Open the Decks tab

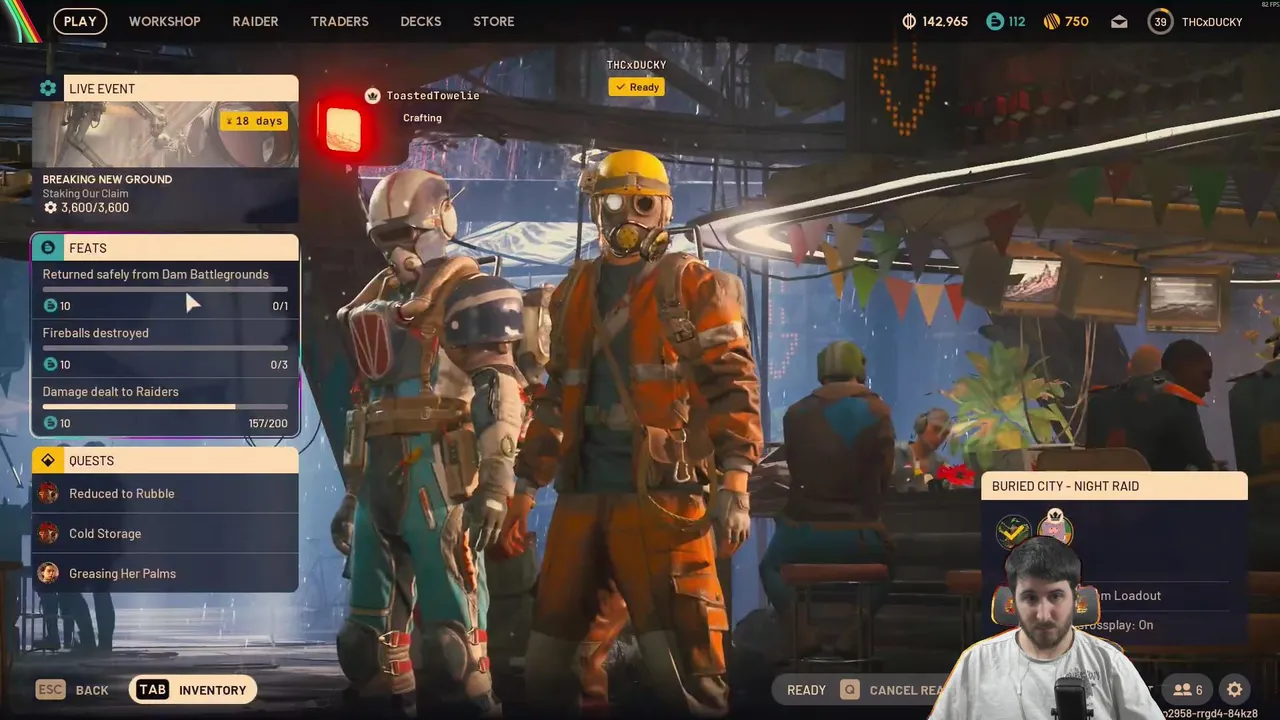click(x=421, y=21)
